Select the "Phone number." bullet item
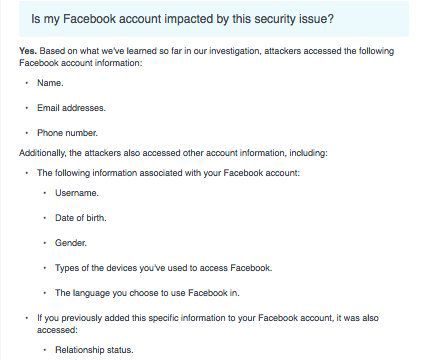Viewport: 428px width, 360px height. pyautogui.click(x=67, y=133)
